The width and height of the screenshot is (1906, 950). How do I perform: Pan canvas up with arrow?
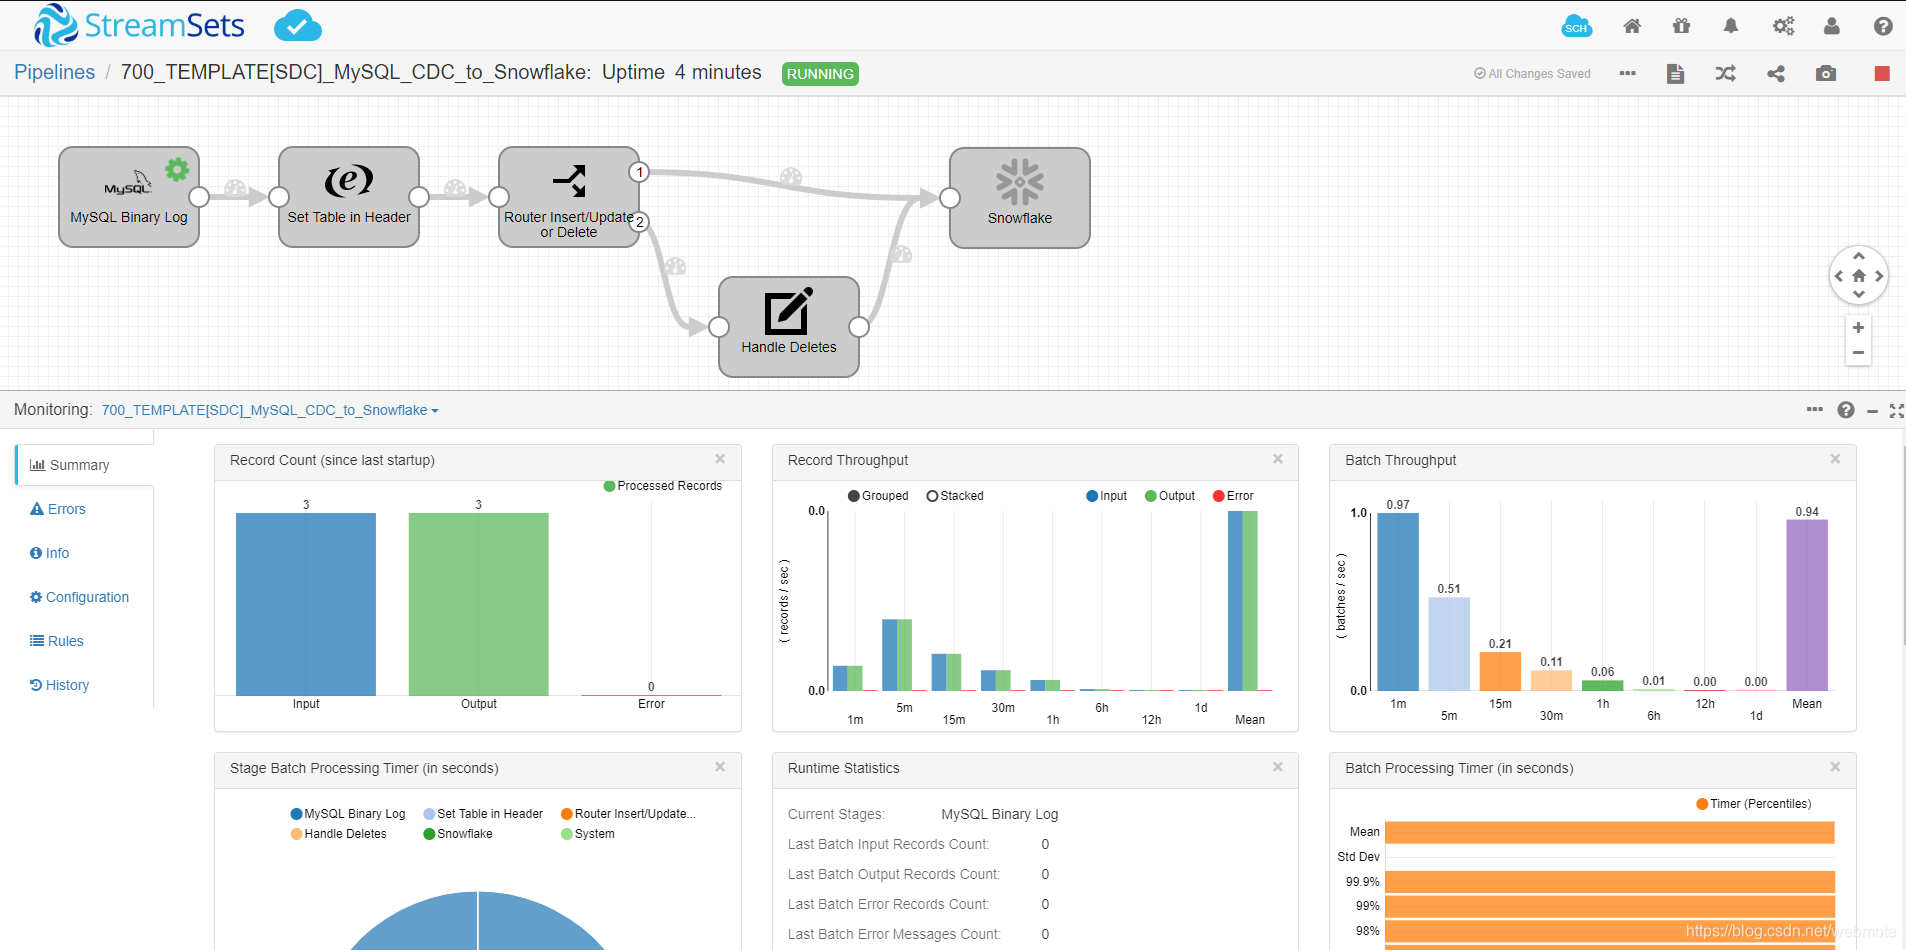(x=1859, y=256)
